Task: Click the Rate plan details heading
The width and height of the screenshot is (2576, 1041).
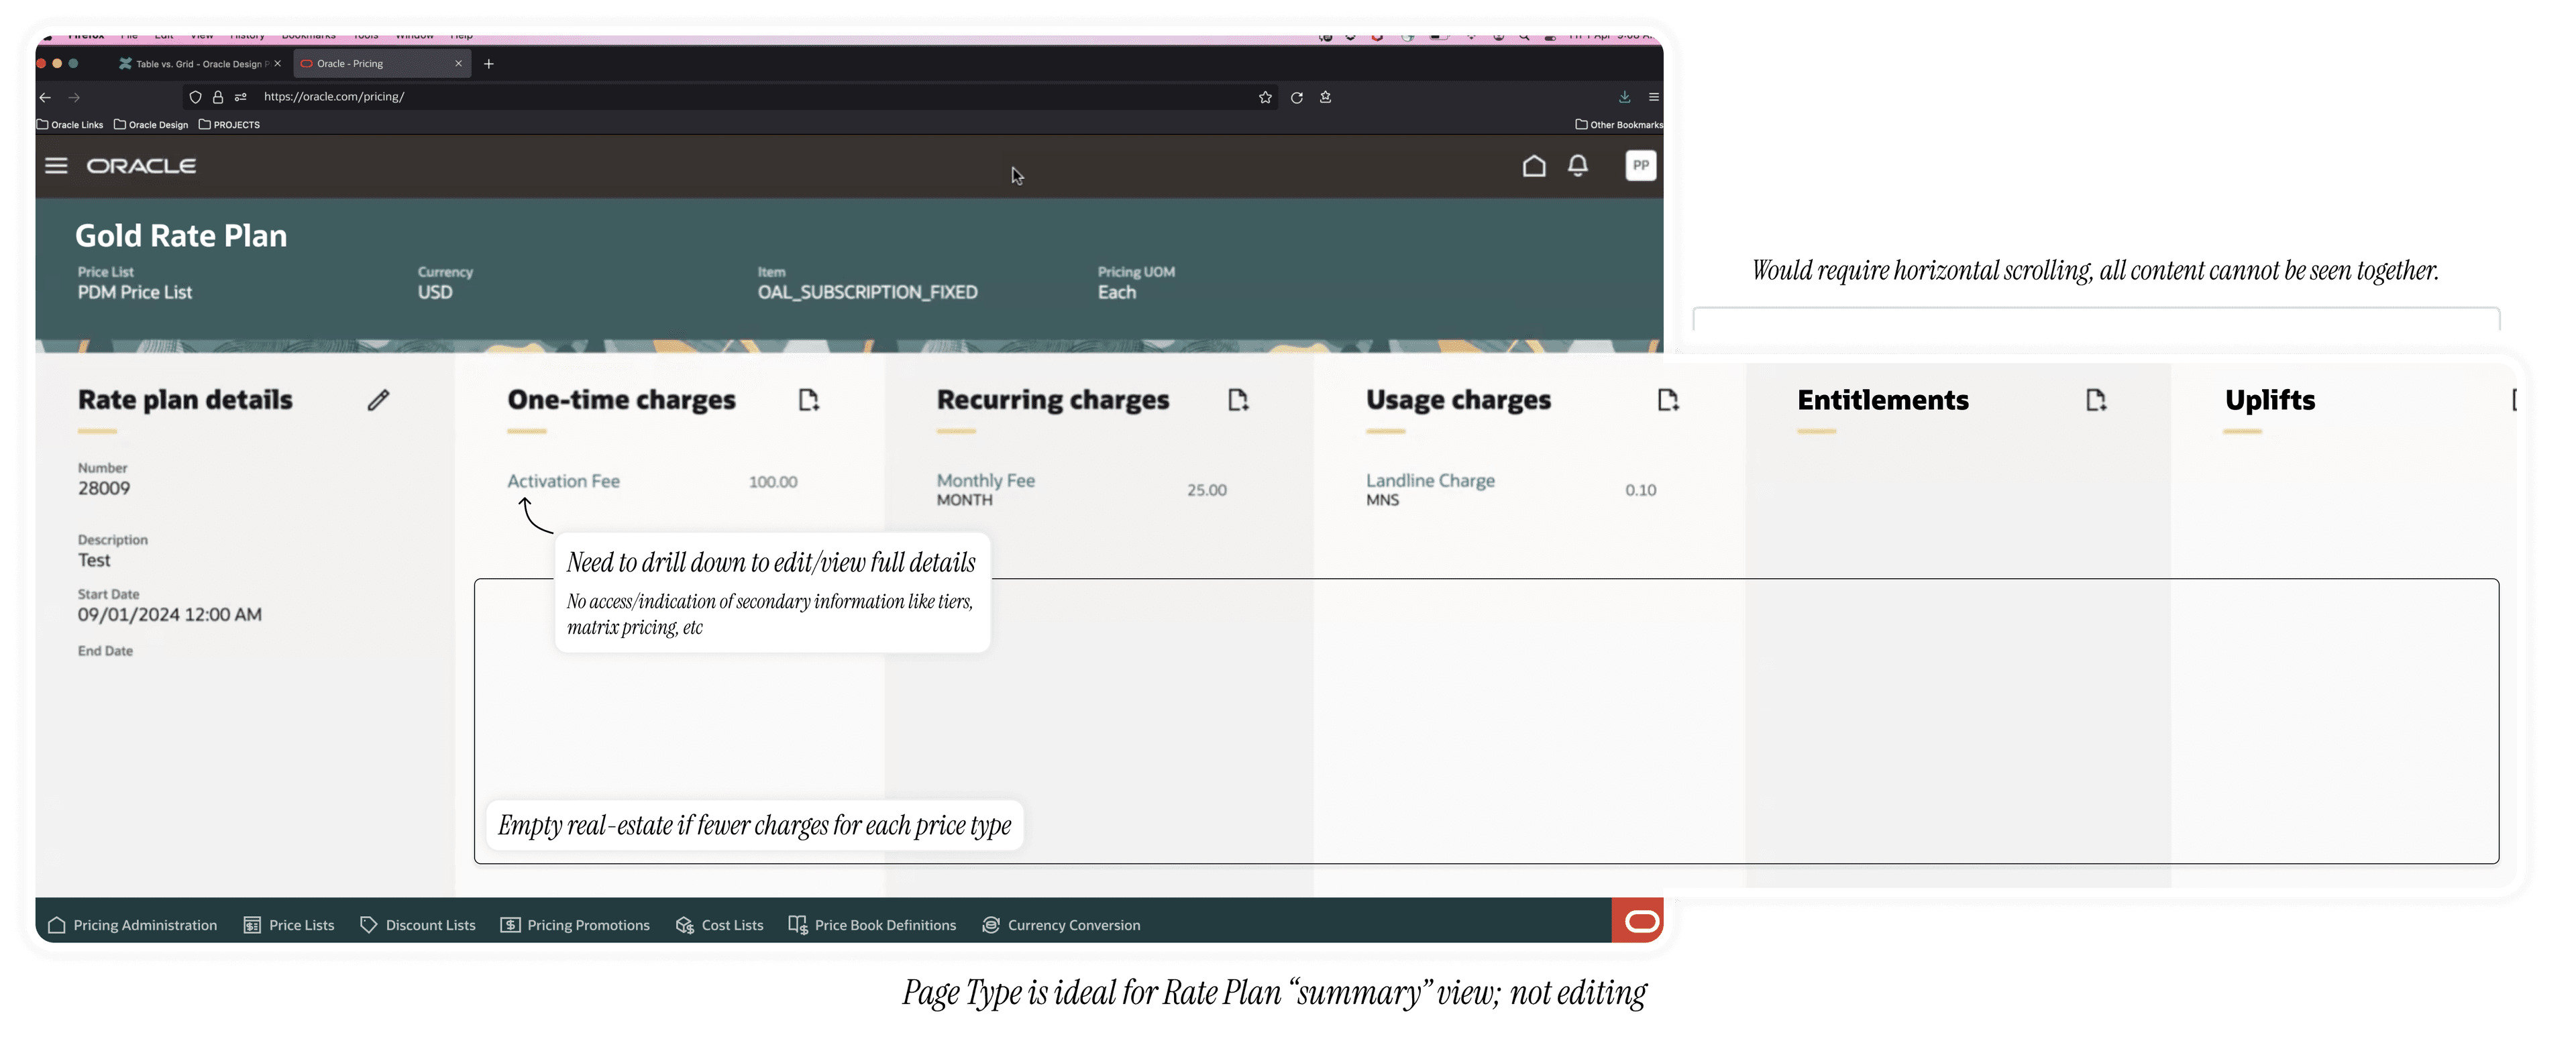Action: 185,400
